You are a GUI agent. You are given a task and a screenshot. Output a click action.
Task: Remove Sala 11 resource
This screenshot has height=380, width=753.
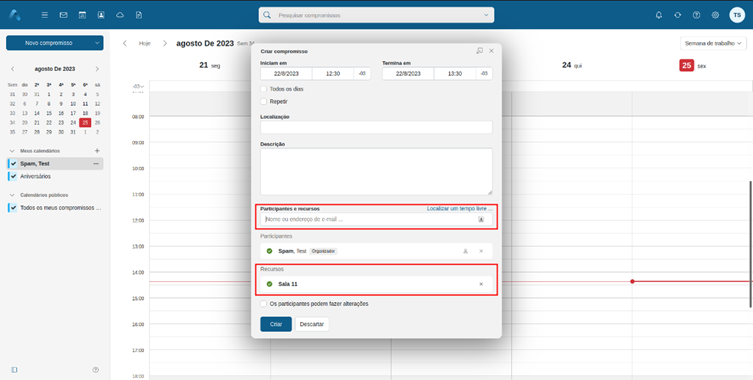481,284
